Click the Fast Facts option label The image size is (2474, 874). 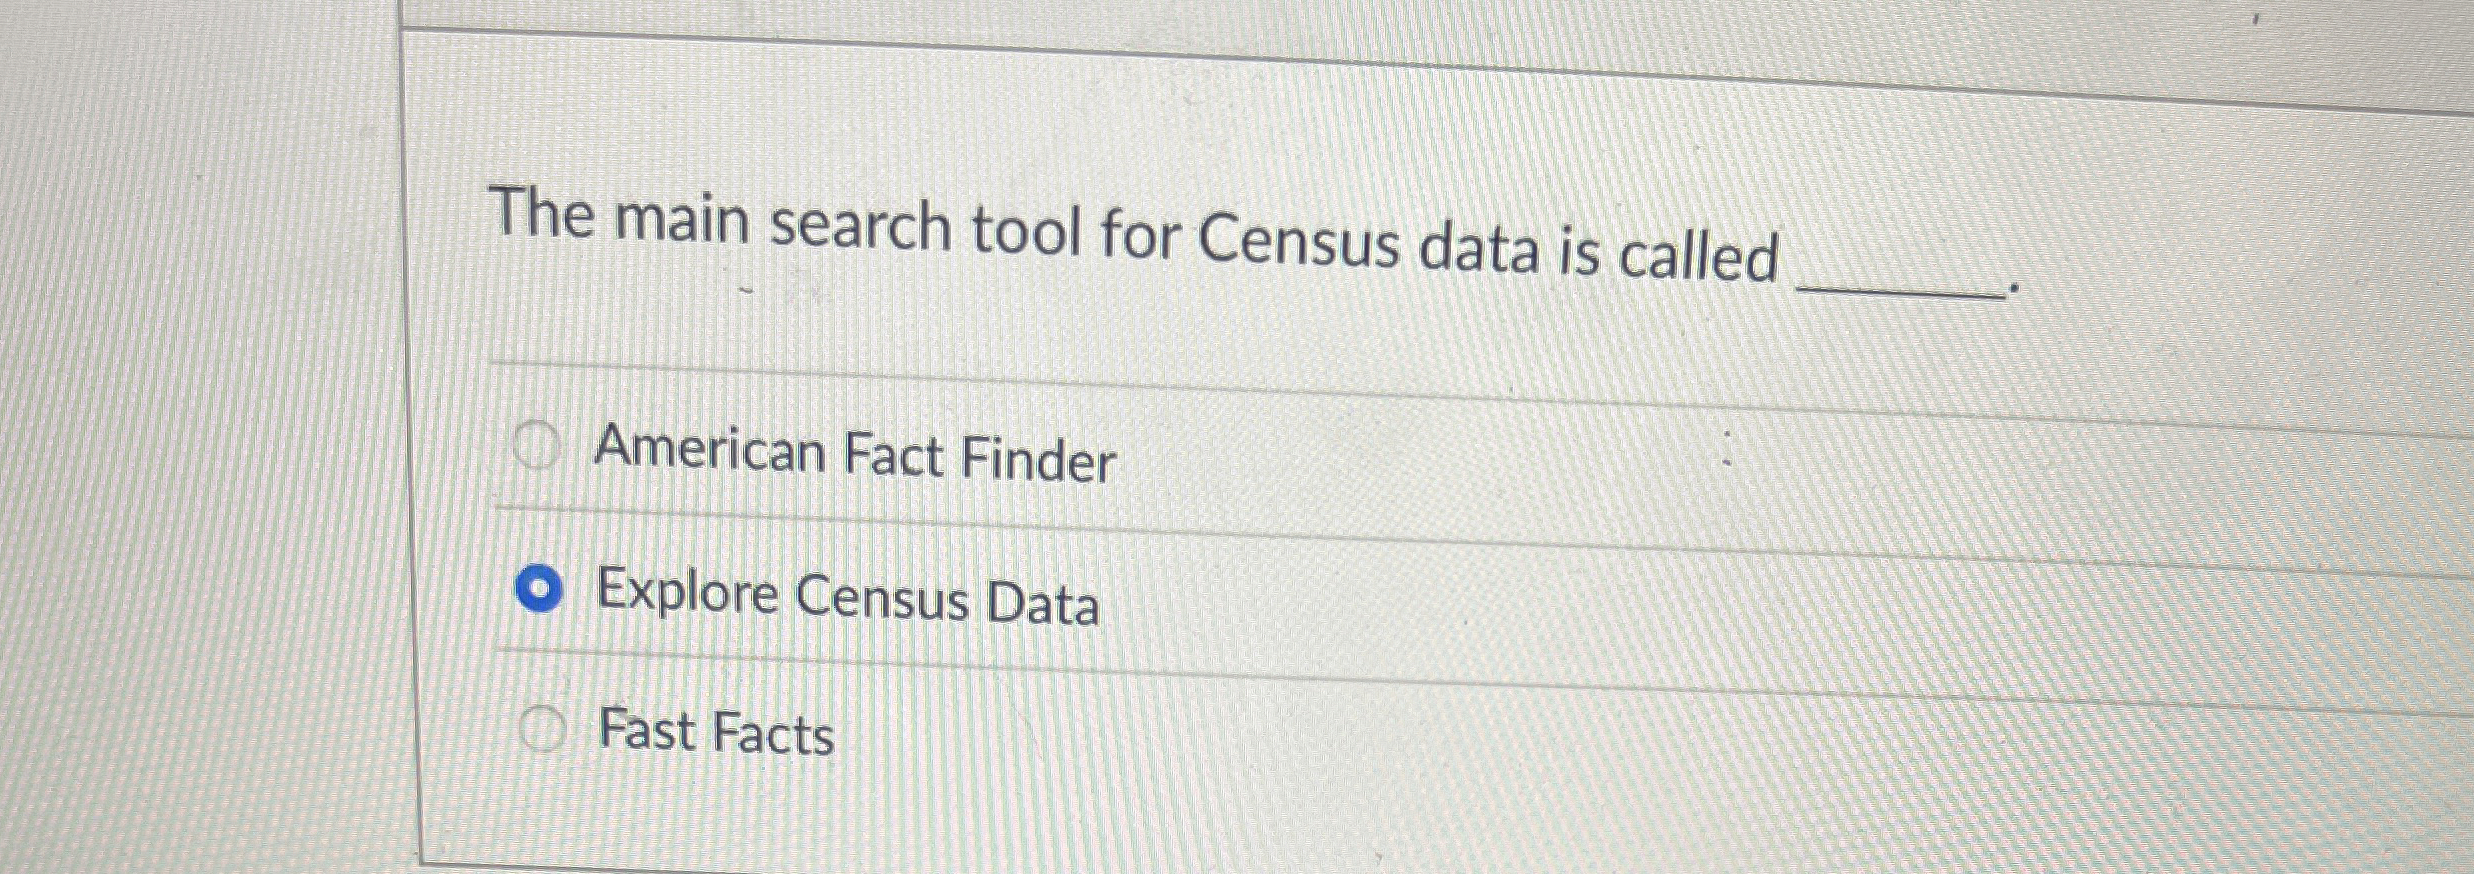(716, 735)
